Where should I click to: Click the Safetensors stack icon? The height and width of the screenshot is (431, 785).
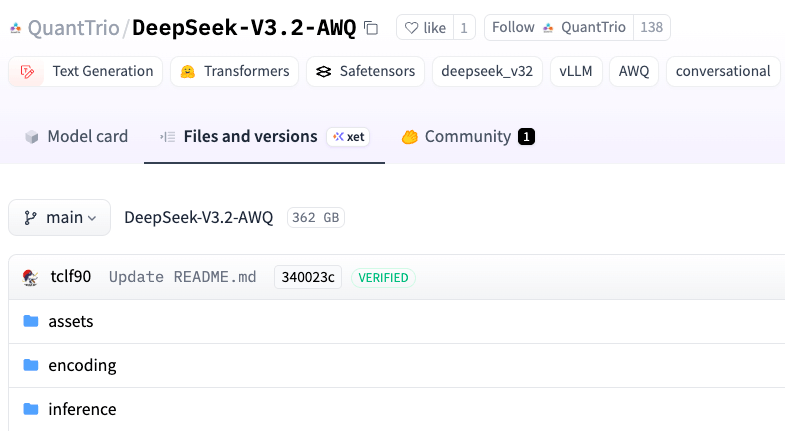(323, 72)
